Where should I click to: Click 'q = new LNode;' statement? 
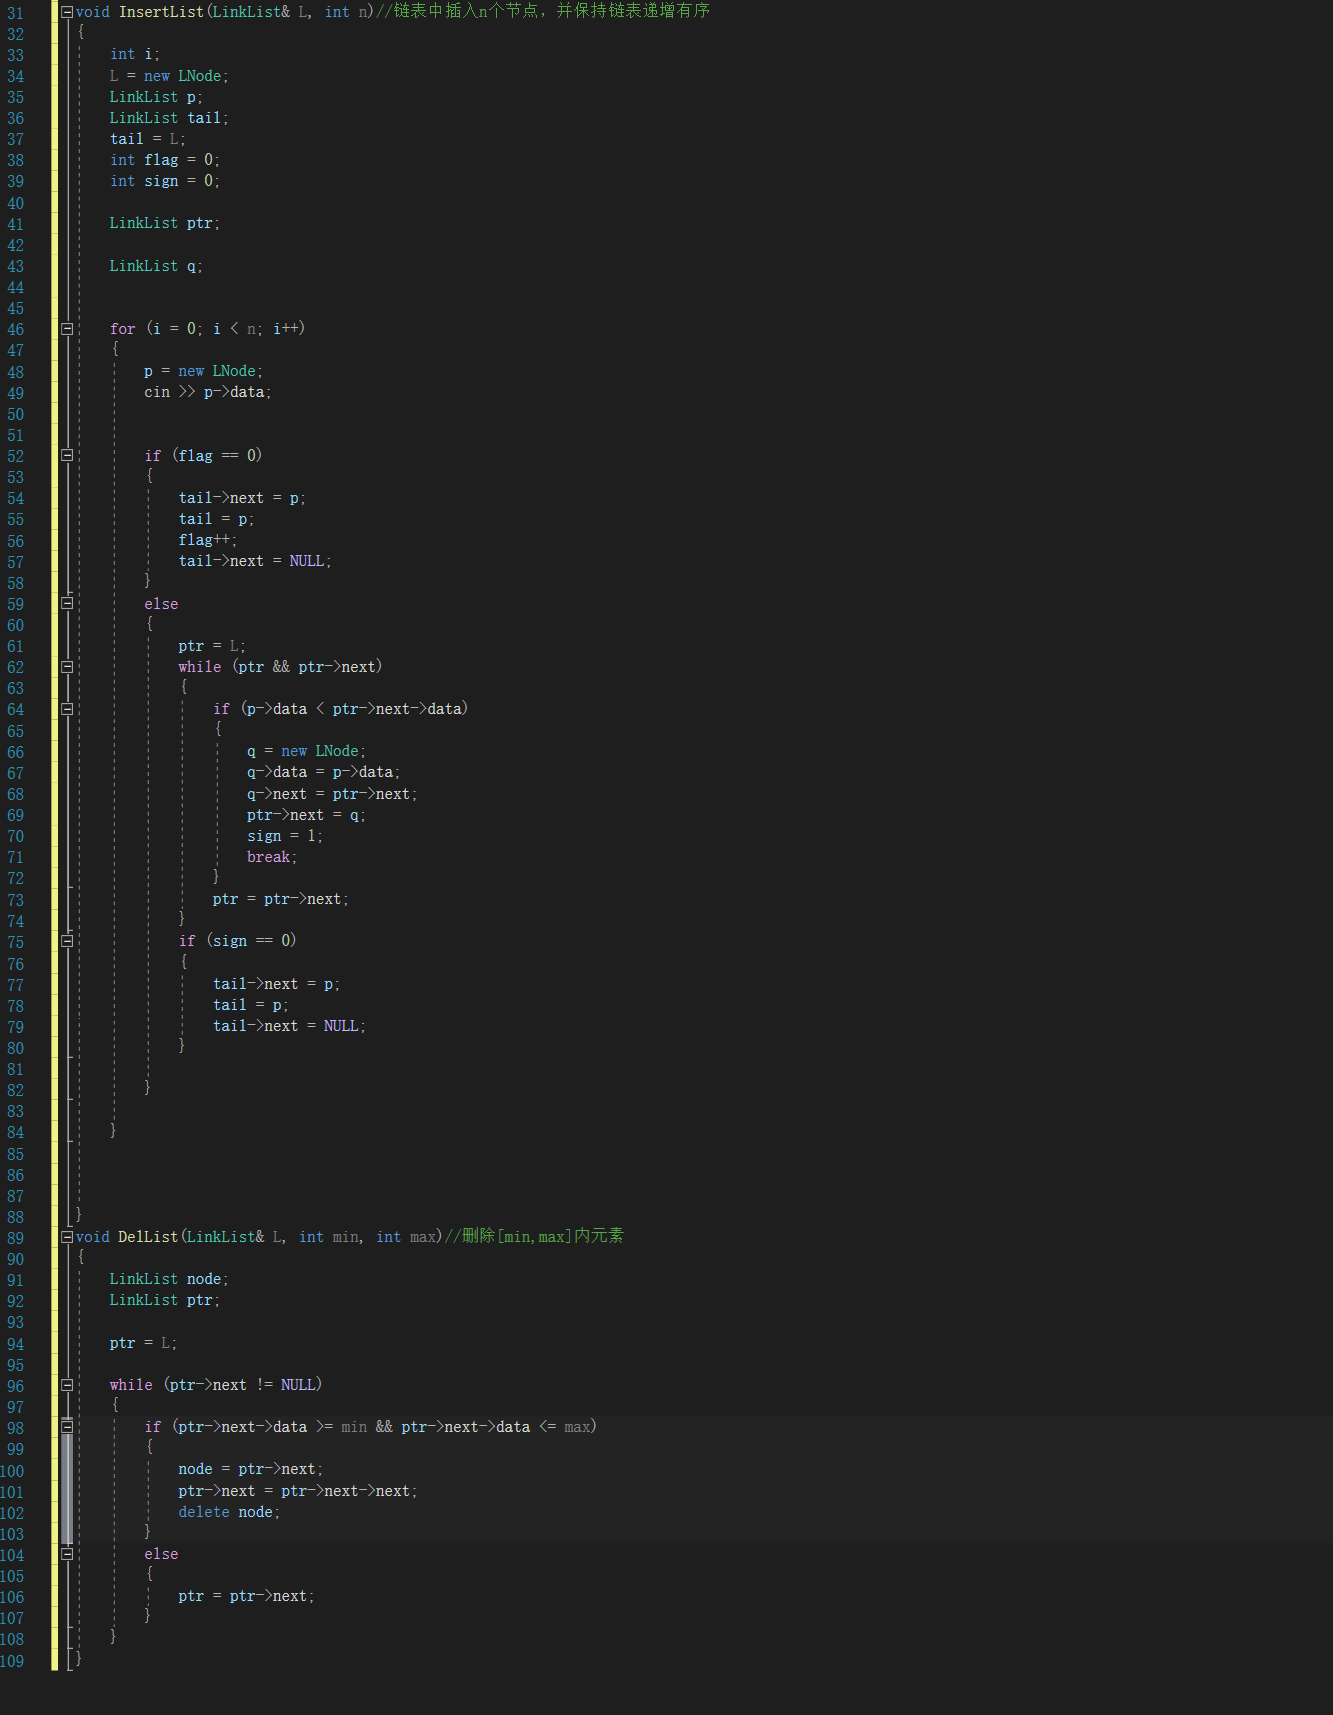coord(306,751)
